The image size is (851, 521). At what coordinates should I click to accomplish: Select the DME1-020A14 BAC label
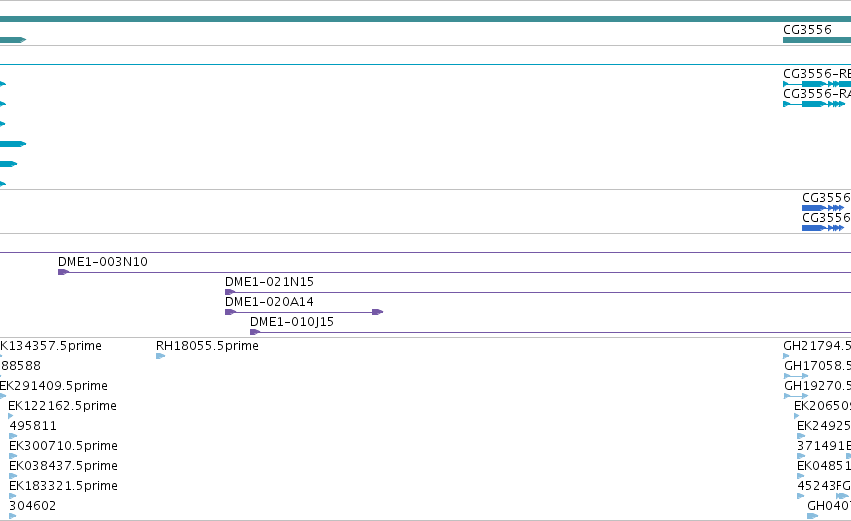point(269,302)
